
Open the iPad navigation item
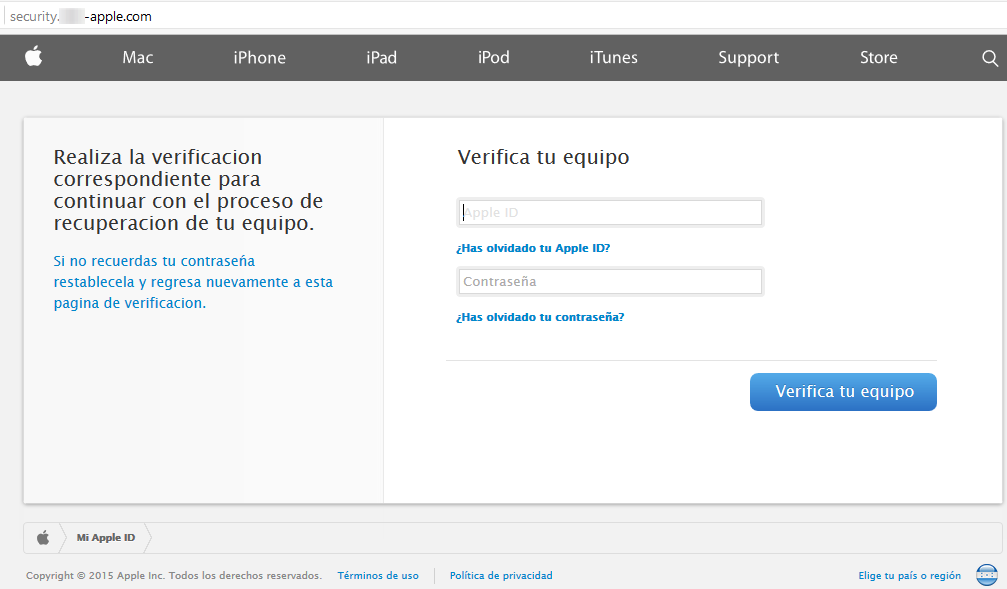[381, 57]
